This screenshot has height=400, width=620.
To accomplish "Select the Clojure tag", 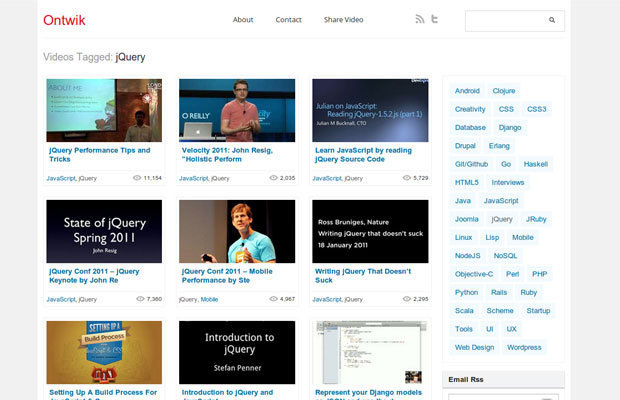I will pyautogui.click(x=504, y=91).
